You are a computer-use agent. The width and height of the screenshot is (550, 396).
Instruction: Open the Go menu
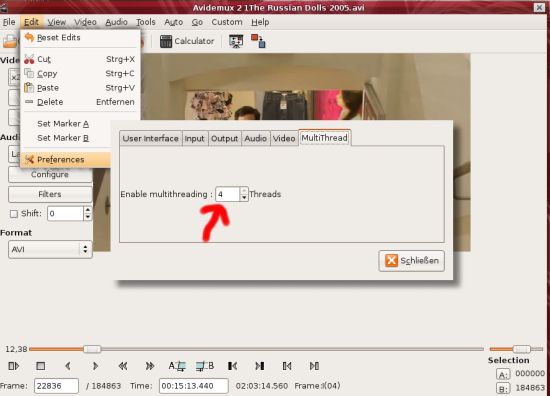tap(197, 22)
